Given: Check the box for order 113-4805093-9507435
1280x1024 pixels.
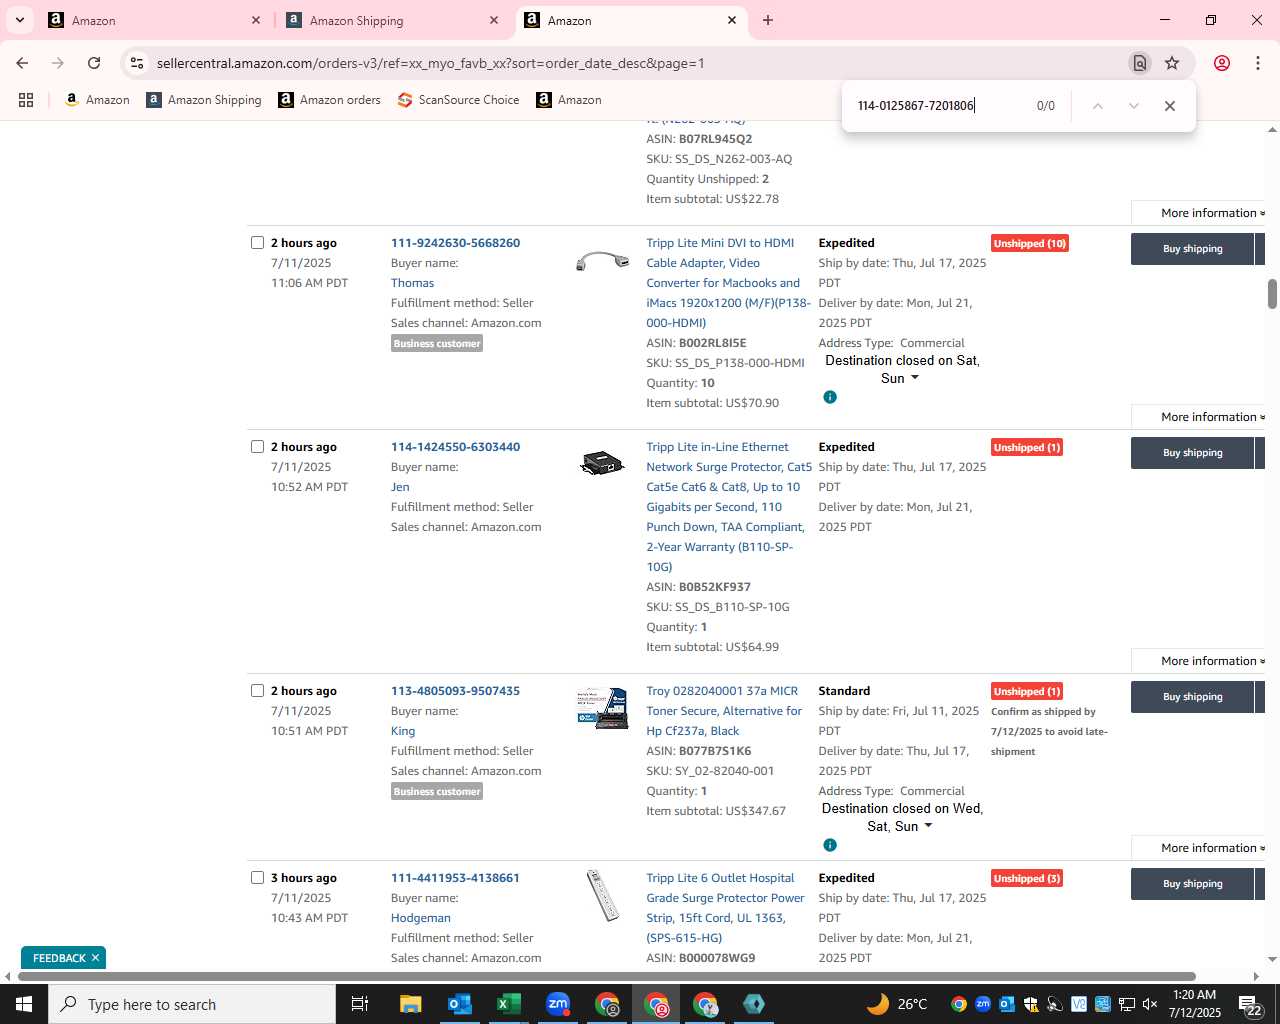Looking at the screenshot, I should 257,691.
